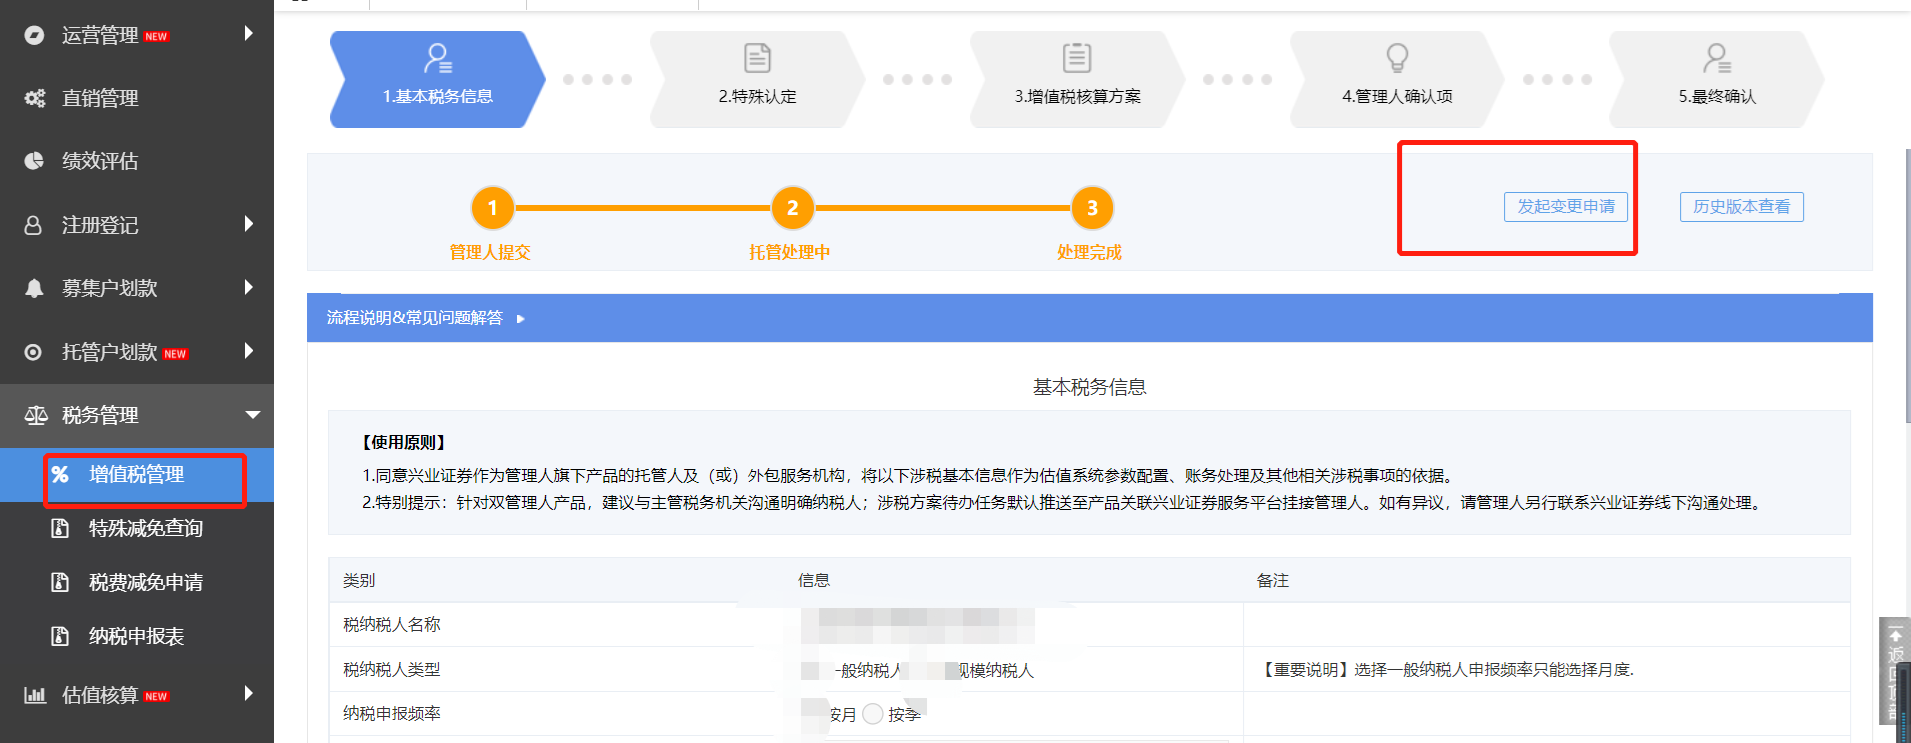Expand the 托管户划款 menu arrow
Image resolution: width=1911 pixels, height=743 pixels.
[249, 350]
